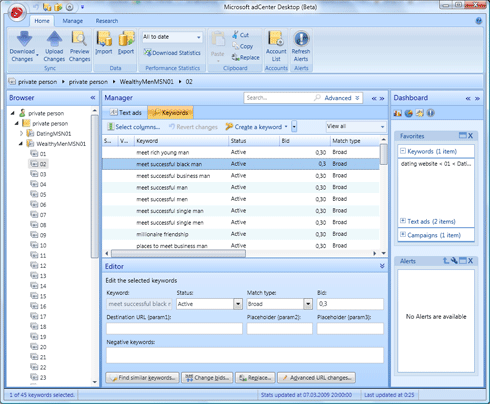This screenshot has height=404, width=490.
Task: Click the Alerts panel refresh arrow icon
Action: (x=446, y=261)
